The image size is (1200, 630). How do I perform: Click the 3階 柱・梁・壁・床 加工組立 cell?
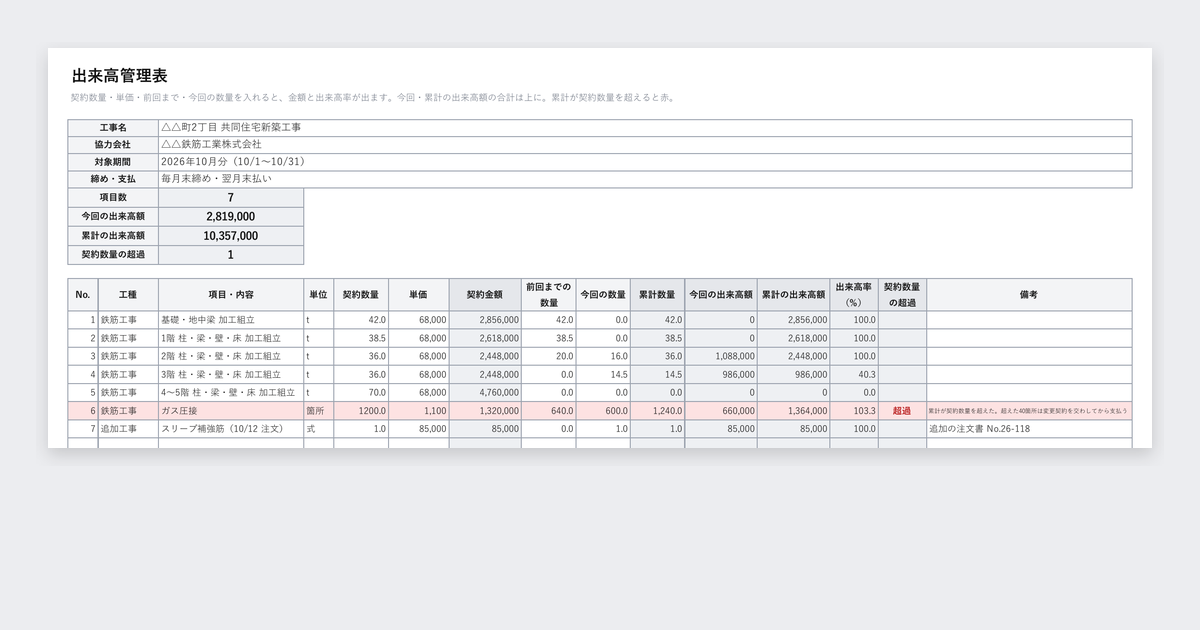click(231, 374)
